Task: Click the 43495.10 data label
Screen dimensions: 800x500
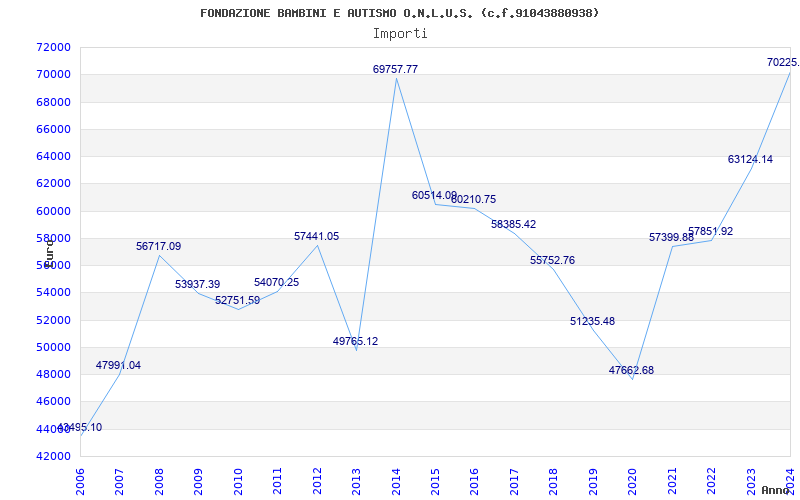Action: (x=80, y=428)
